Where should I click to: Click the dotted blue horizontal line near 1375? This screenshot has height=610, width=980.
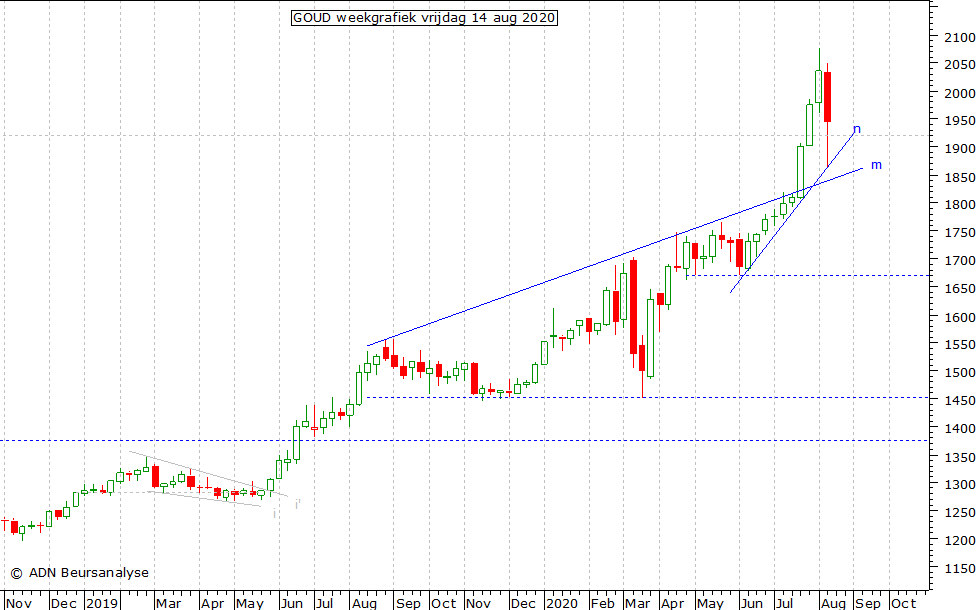[x=464, y=441]
